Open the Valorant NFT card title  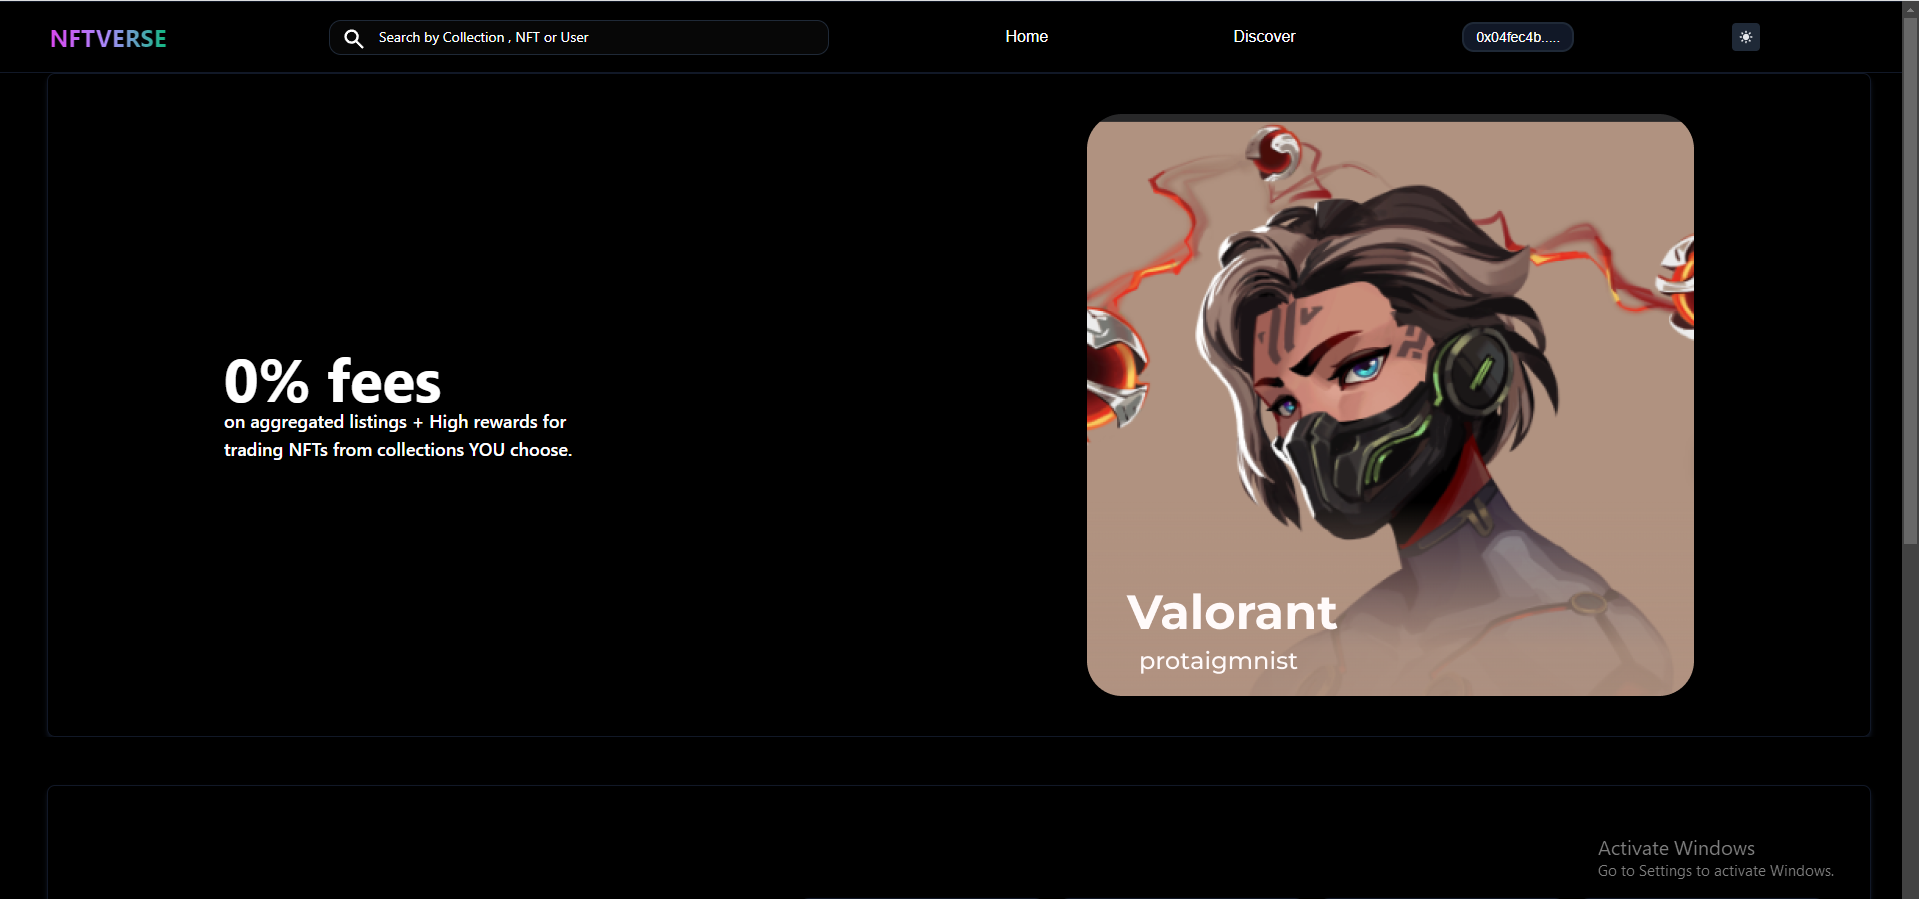click(1231, 612)
